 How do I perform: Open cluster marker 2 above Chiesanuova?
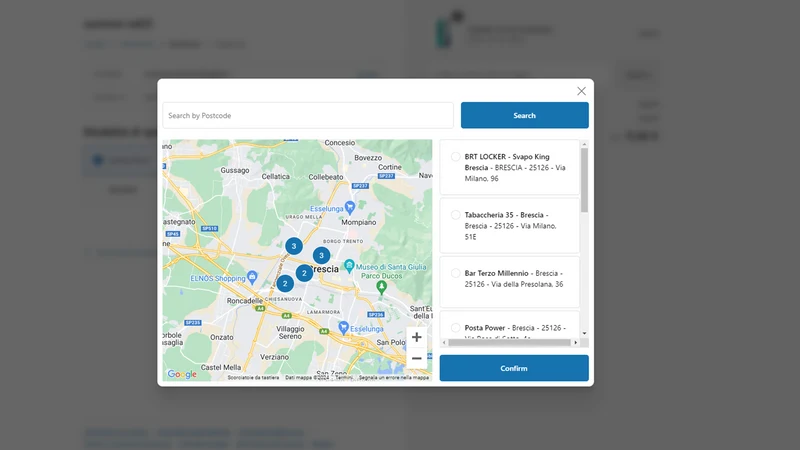(285, 283)
